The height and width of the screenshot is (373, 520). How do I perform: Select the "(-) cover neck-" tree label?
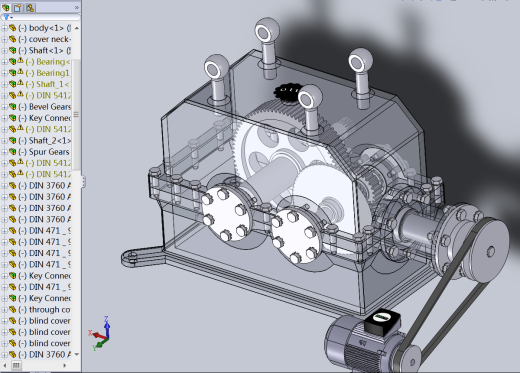(45, 39)
